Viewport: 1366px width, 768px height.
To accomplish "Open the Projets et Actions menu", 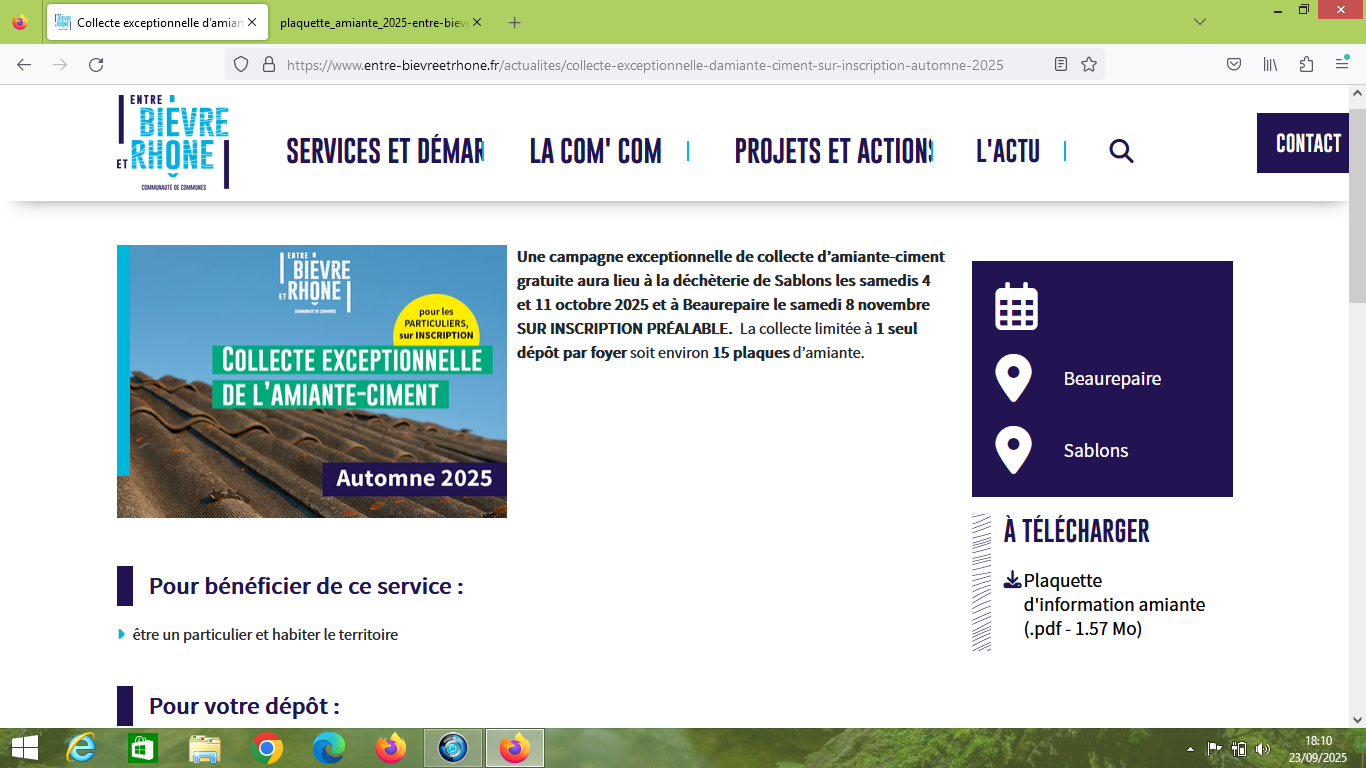I will click(x=833, y=151).
